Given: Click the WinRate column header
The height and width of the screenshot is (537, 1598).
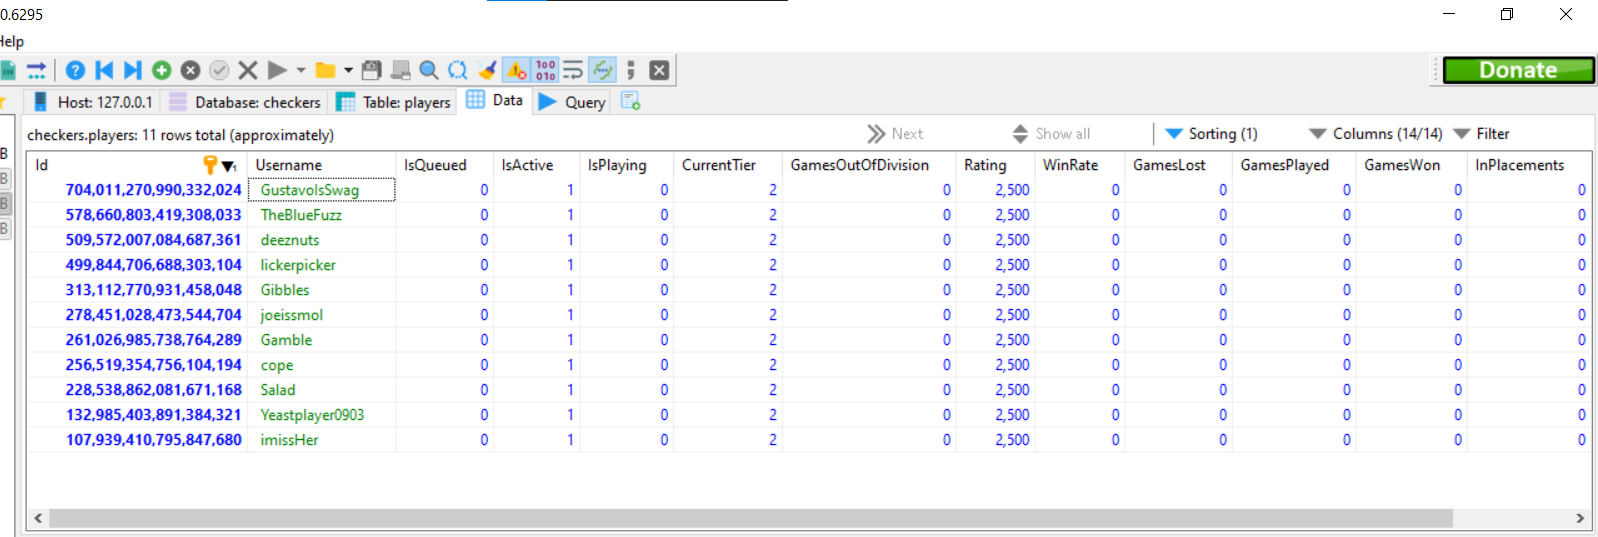Looking at the screenshot, I should 1080,165.
